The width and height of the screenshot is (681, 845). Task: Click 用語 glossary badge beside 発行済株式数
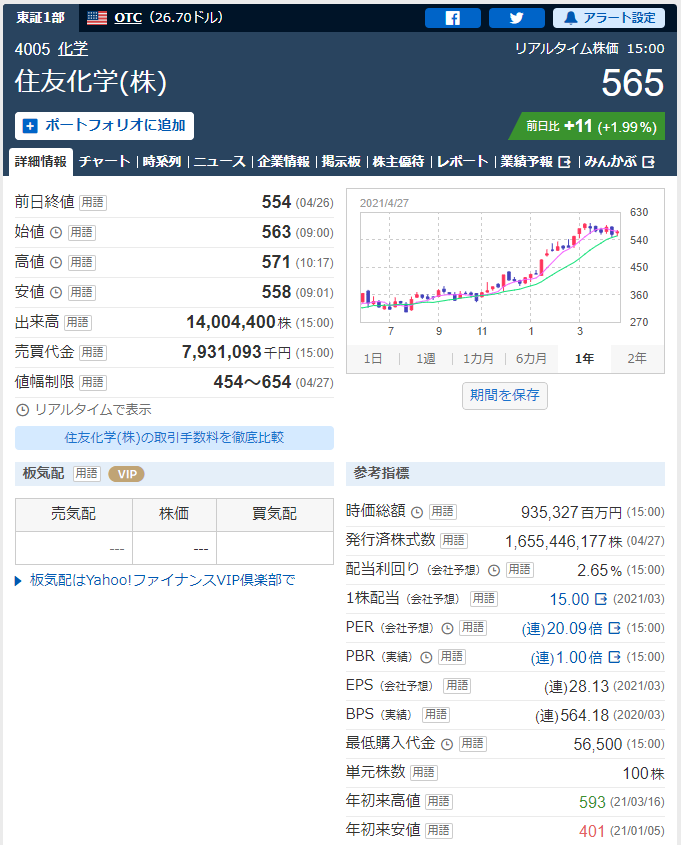454,541
